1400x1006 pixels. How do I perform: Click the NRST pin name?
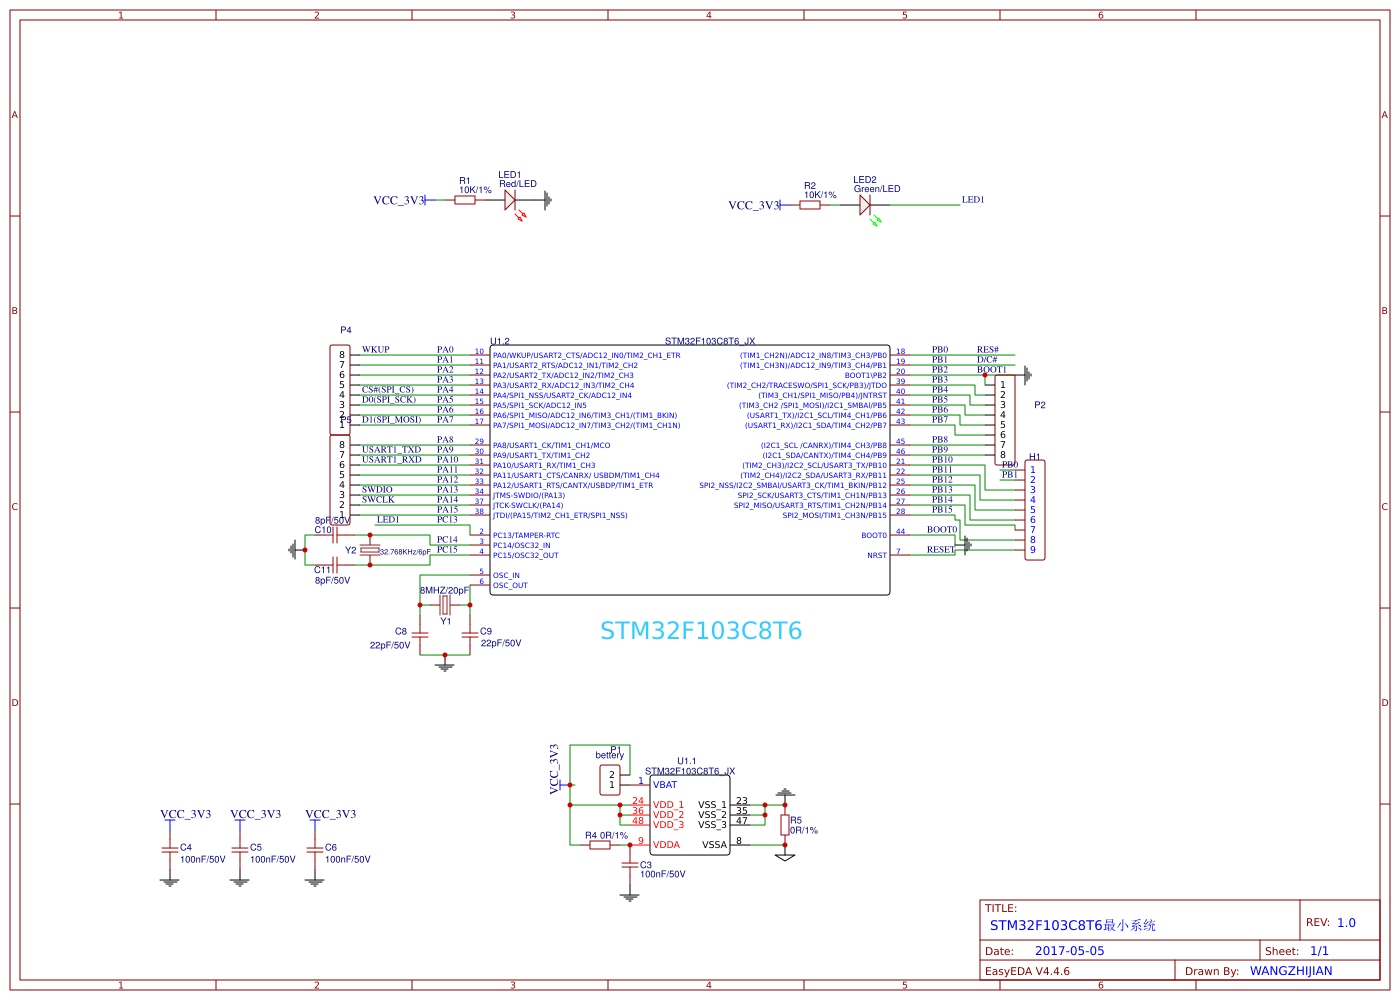tap(877, 556)
